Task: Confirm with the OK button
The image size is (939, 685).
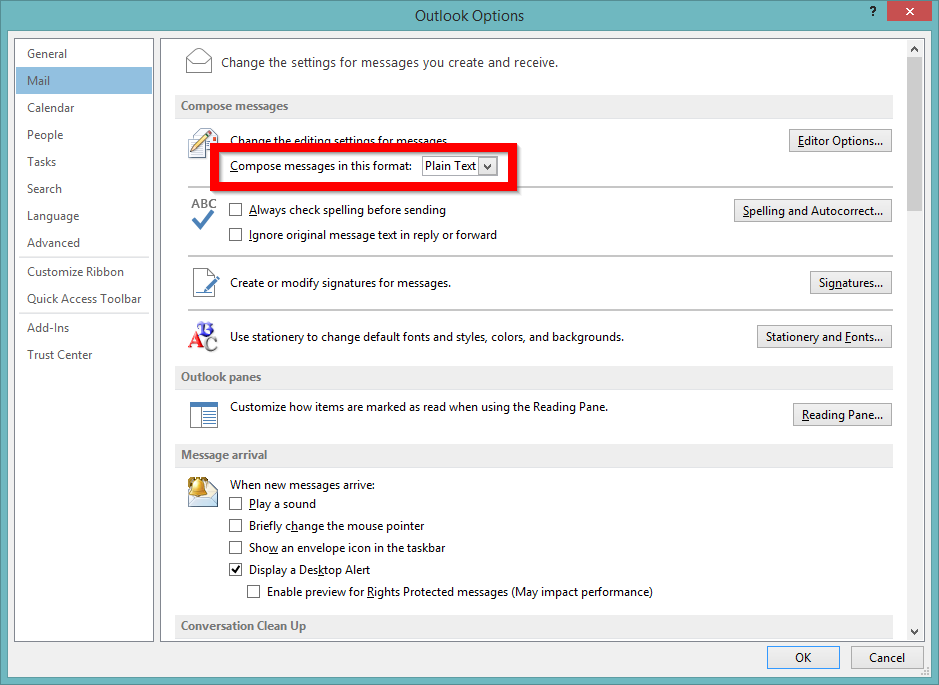Action: coord(803,657)
